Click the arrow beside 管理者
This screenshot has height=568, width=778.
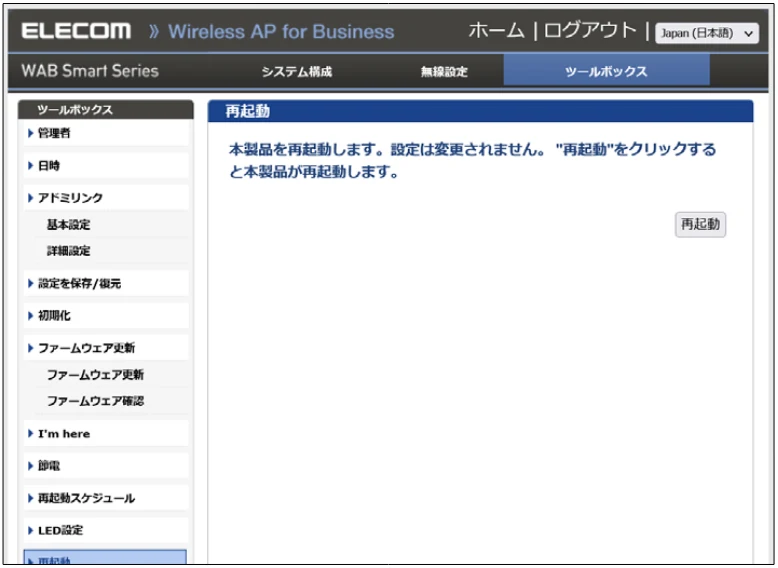coord(31,133)
